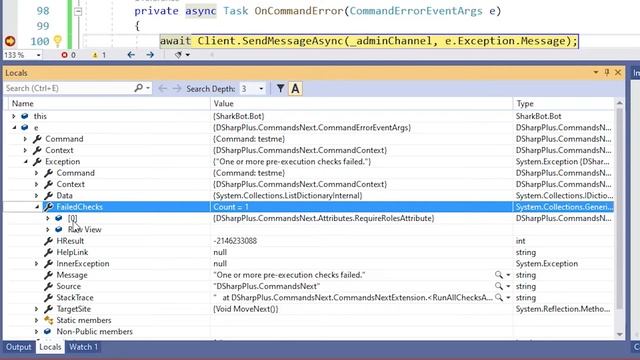Expand the top-level Context property
Screen dimensions: 640x360
pos(25,151)
